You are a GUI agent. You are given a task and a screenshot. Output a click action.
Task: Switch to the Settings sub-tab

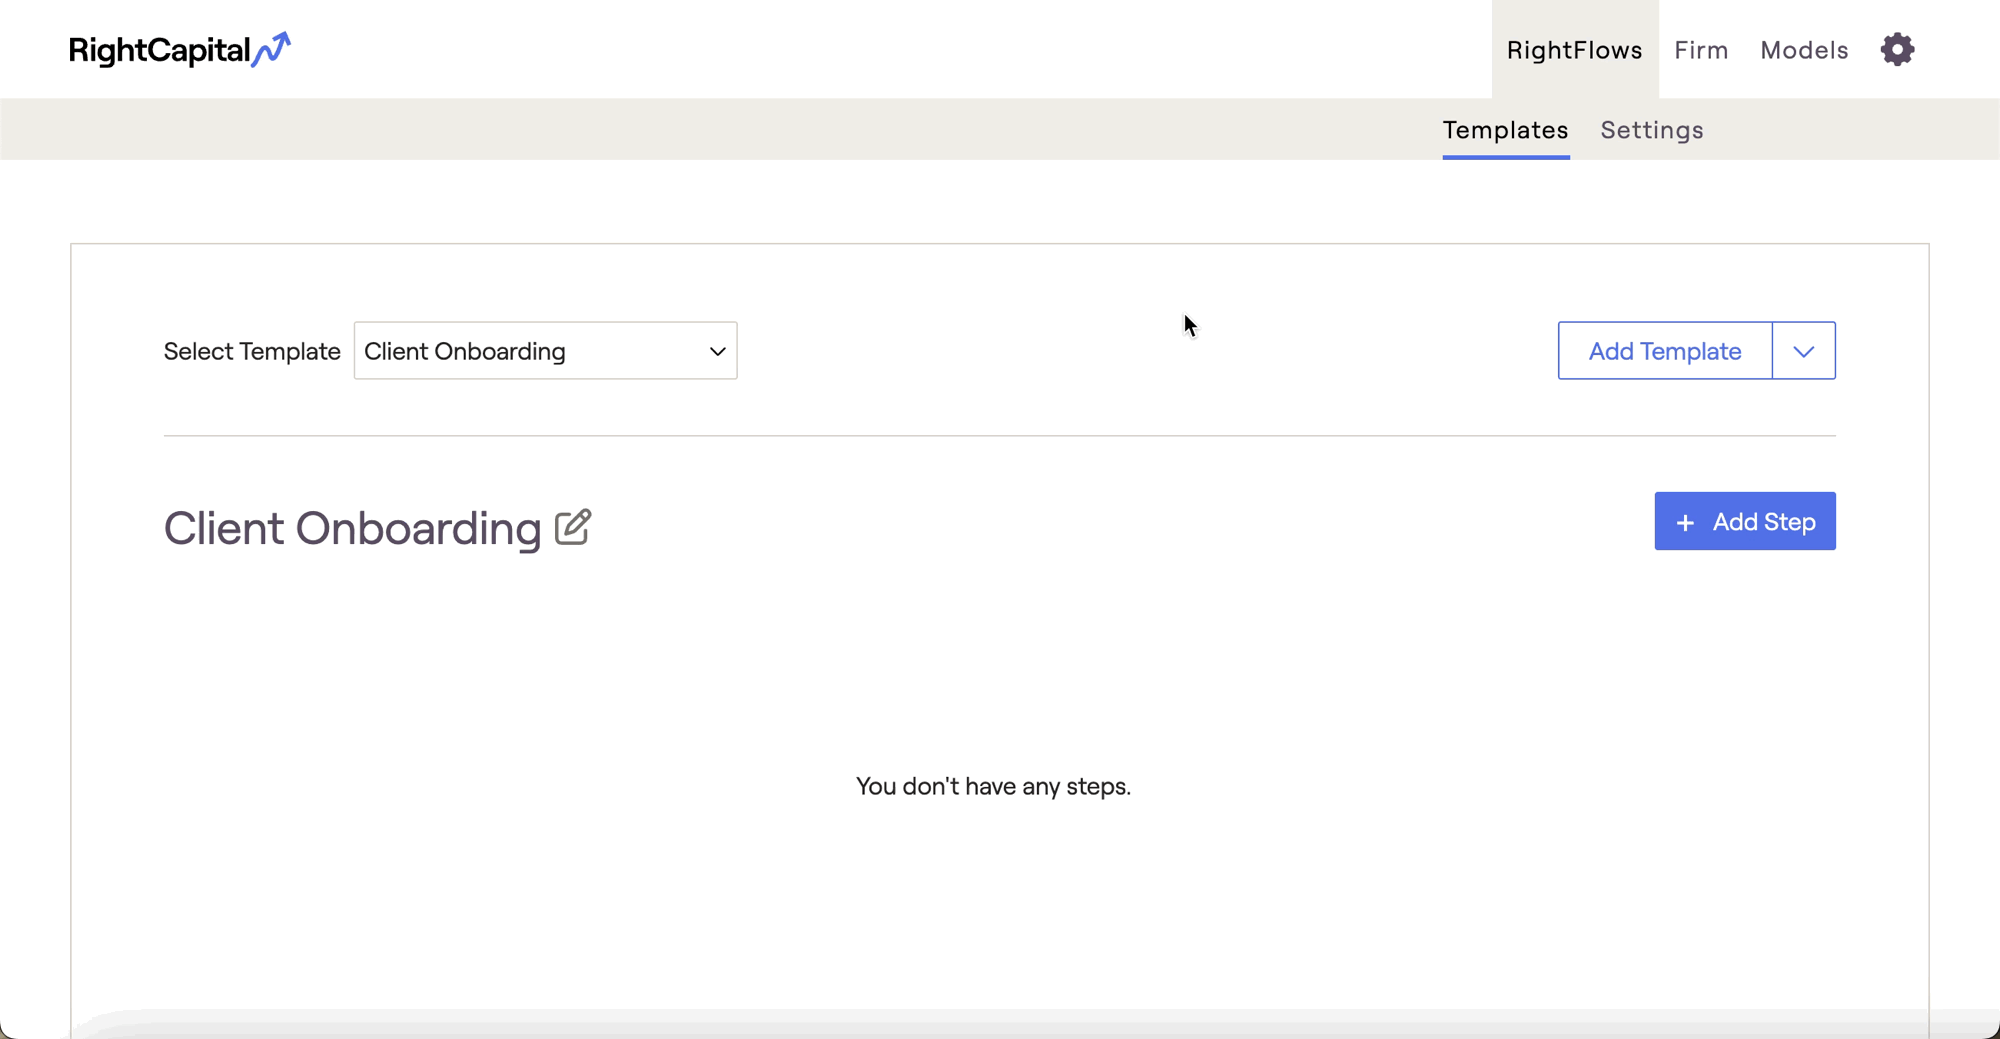(x=1651, y=130)
